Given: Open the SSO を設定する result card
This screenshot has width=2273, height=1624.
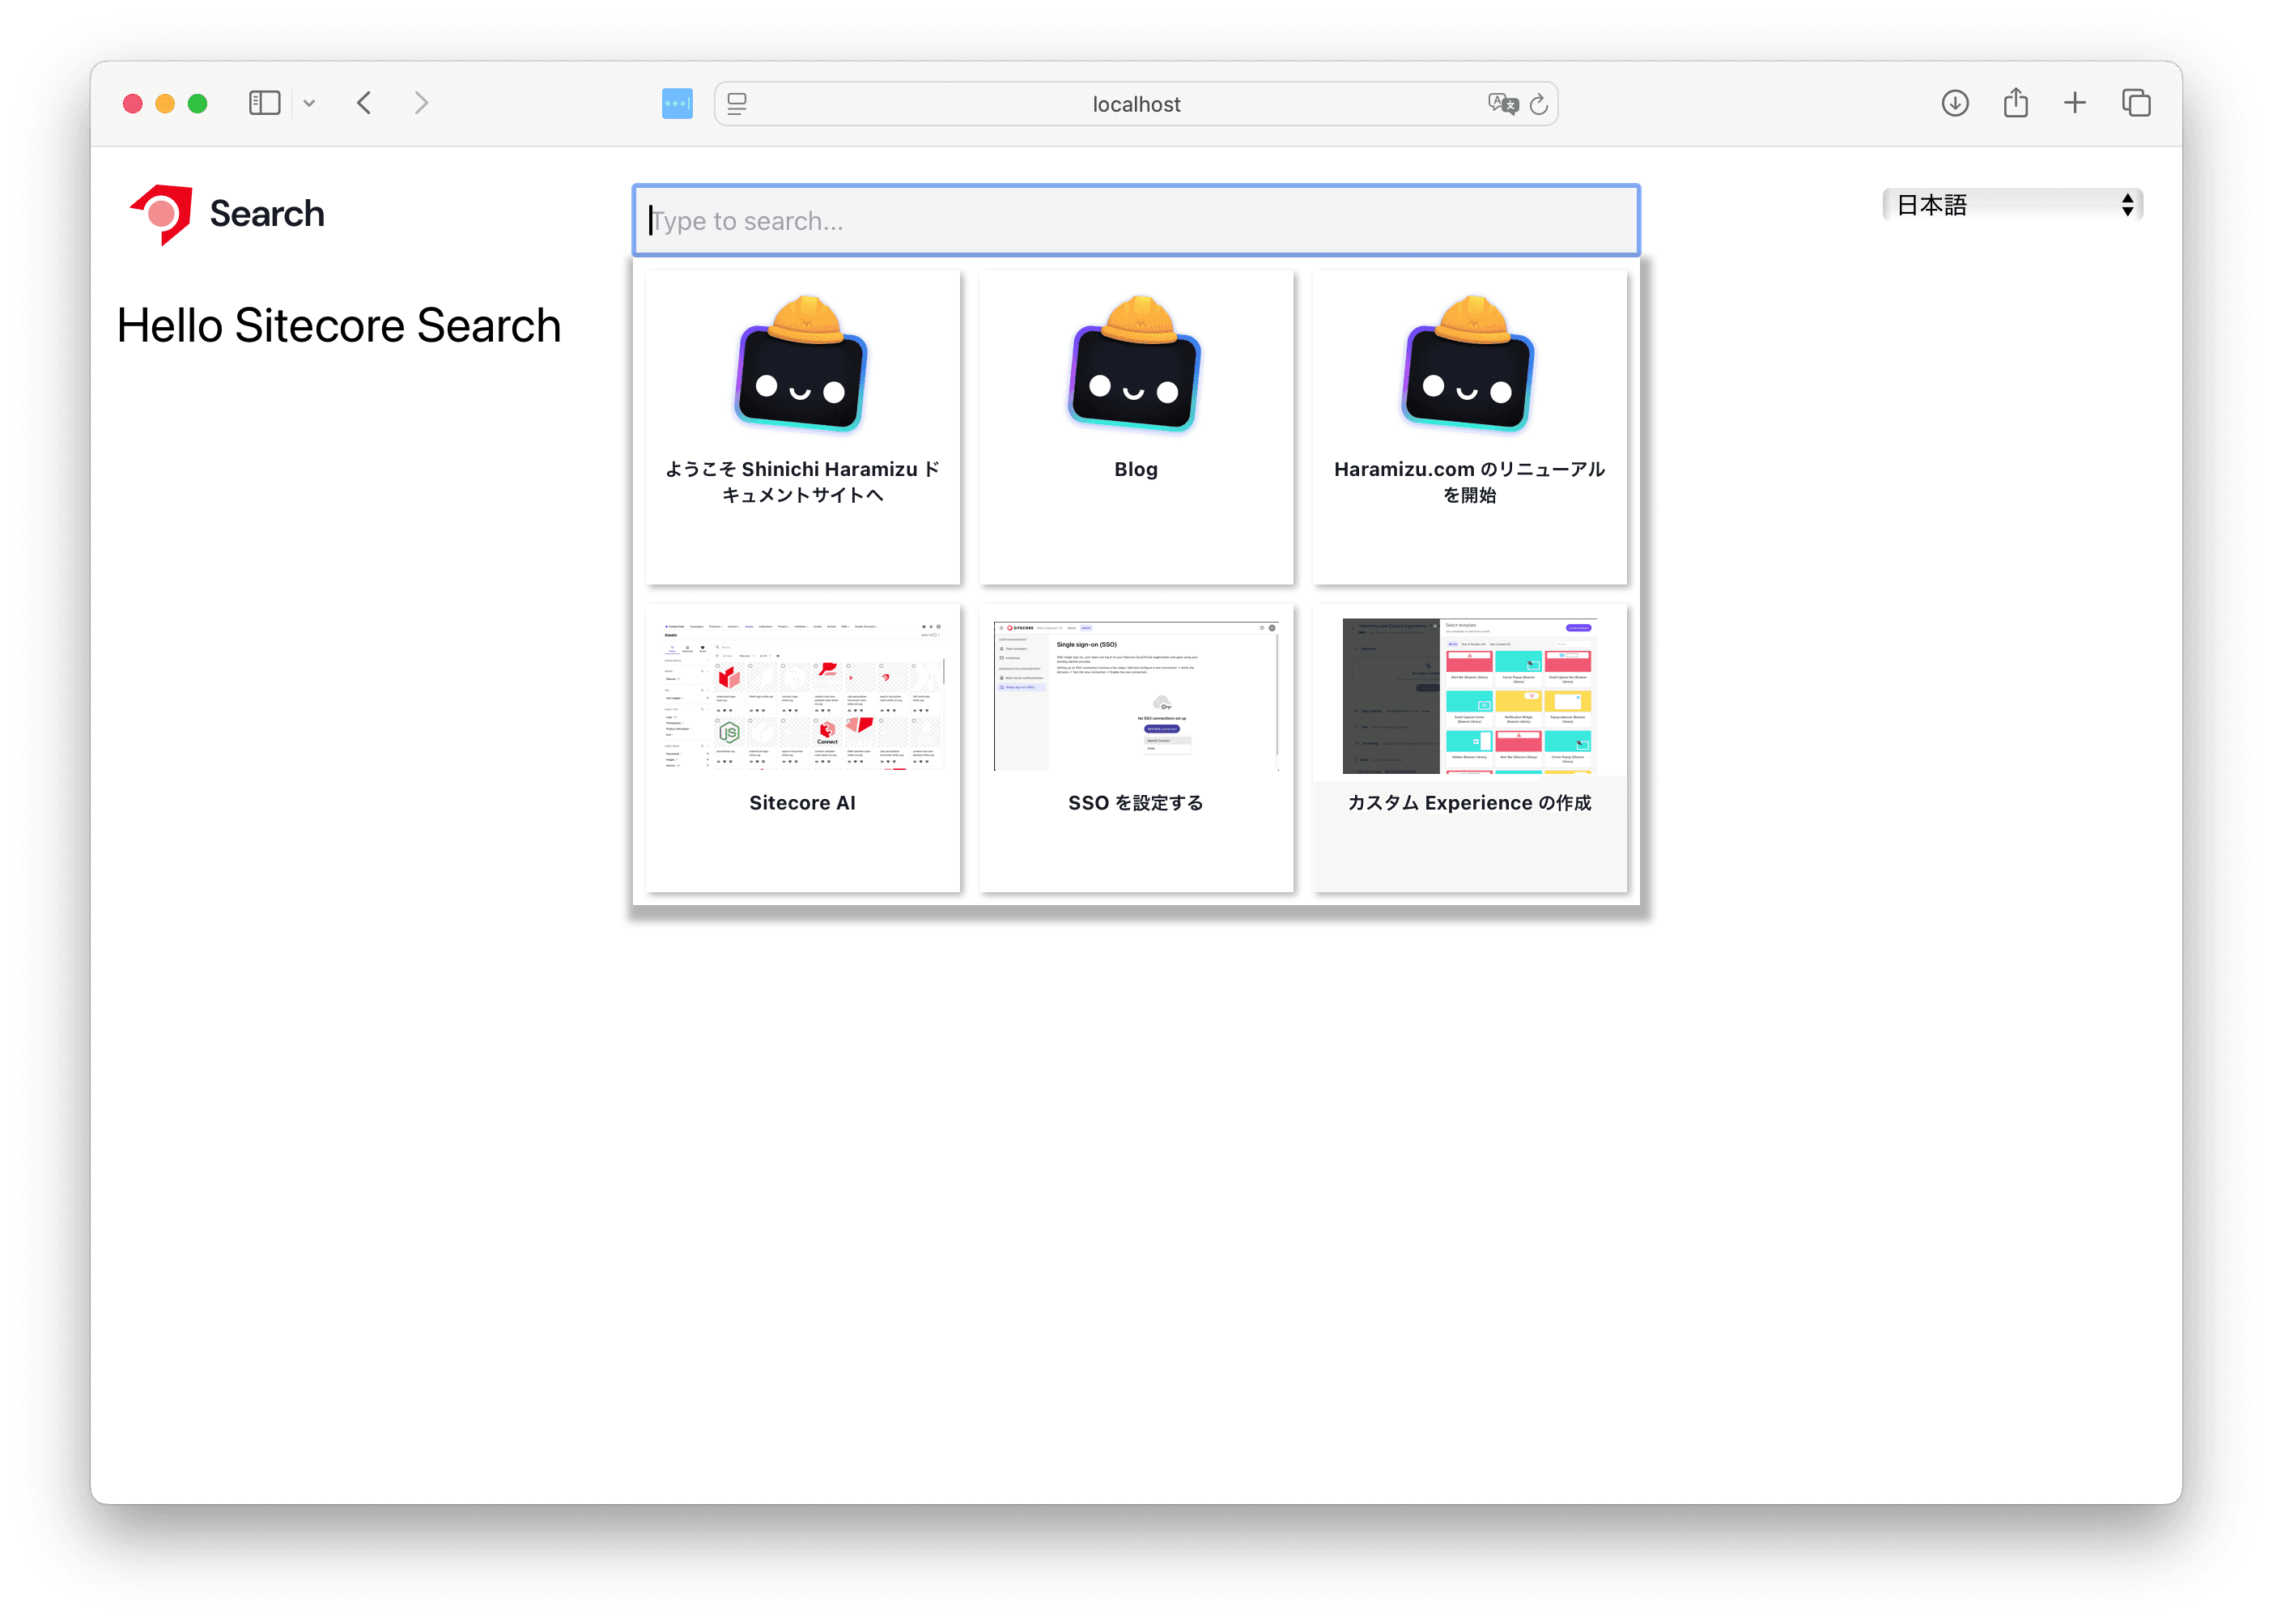Looking at the screenshot, I should click(x=1135, y=748).
